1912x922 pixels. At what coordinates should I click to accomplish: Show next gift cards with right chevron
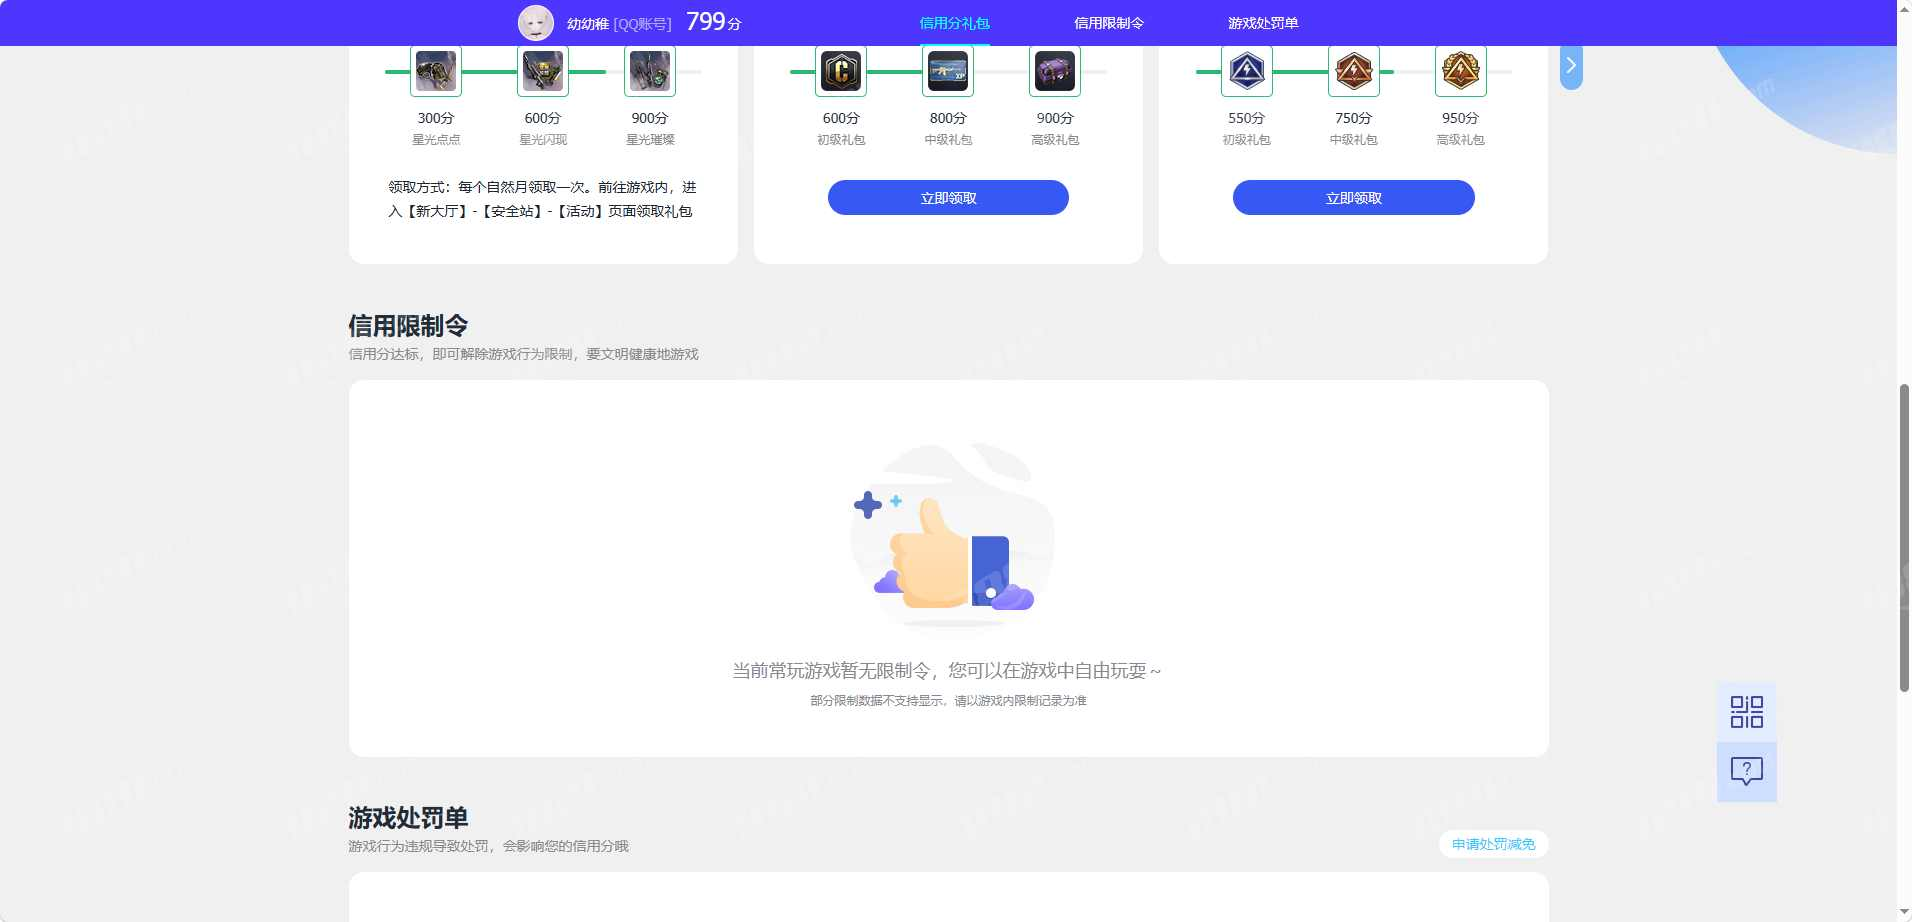coord(1571,66)
